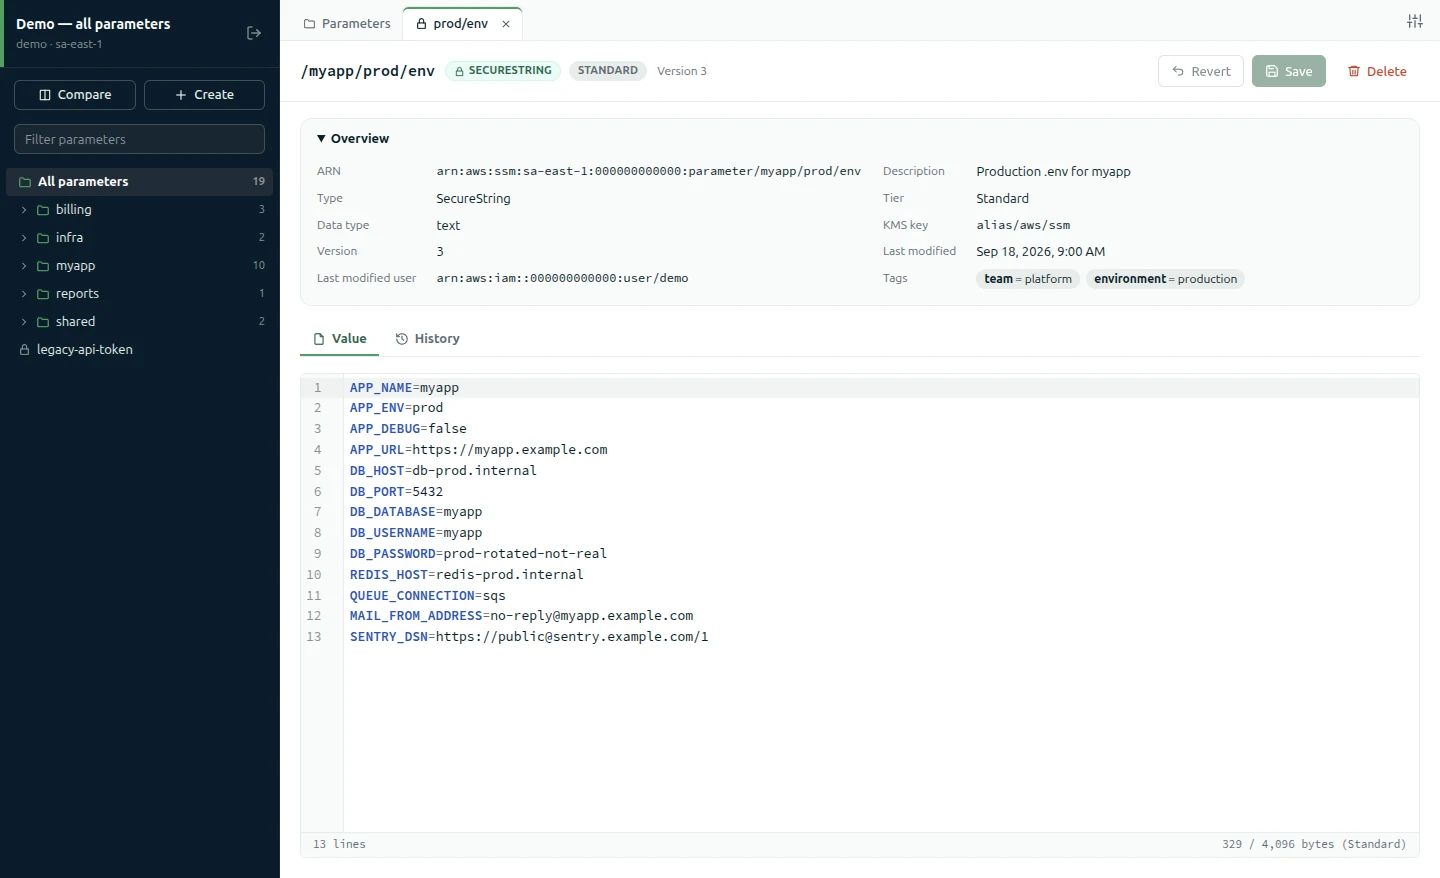Viewport: 1440px width, 878px height.
Task: Close the prod/env tab
Action: (506, 24)
